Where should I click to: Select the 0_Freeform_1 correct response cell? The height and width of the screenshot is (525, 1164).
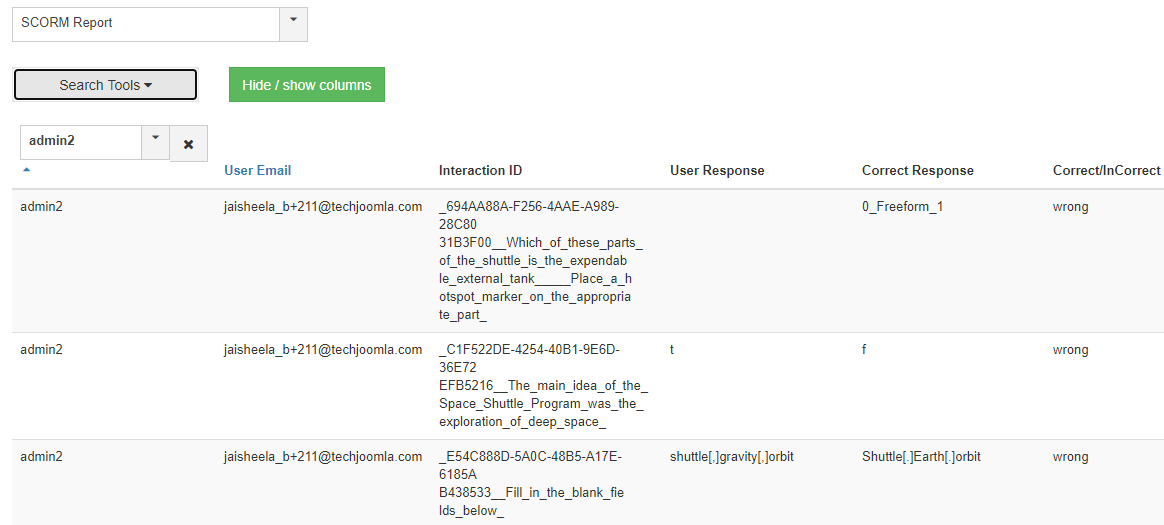coord(902,207)
